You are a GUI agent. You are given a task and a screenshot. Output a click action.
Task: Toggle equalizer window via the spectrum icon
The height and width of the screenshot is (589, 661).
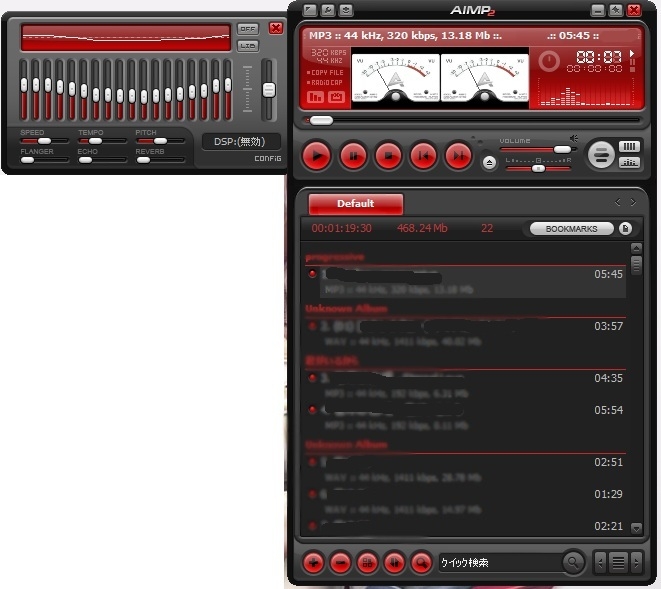pyautogui.click(x=629, y=162)
